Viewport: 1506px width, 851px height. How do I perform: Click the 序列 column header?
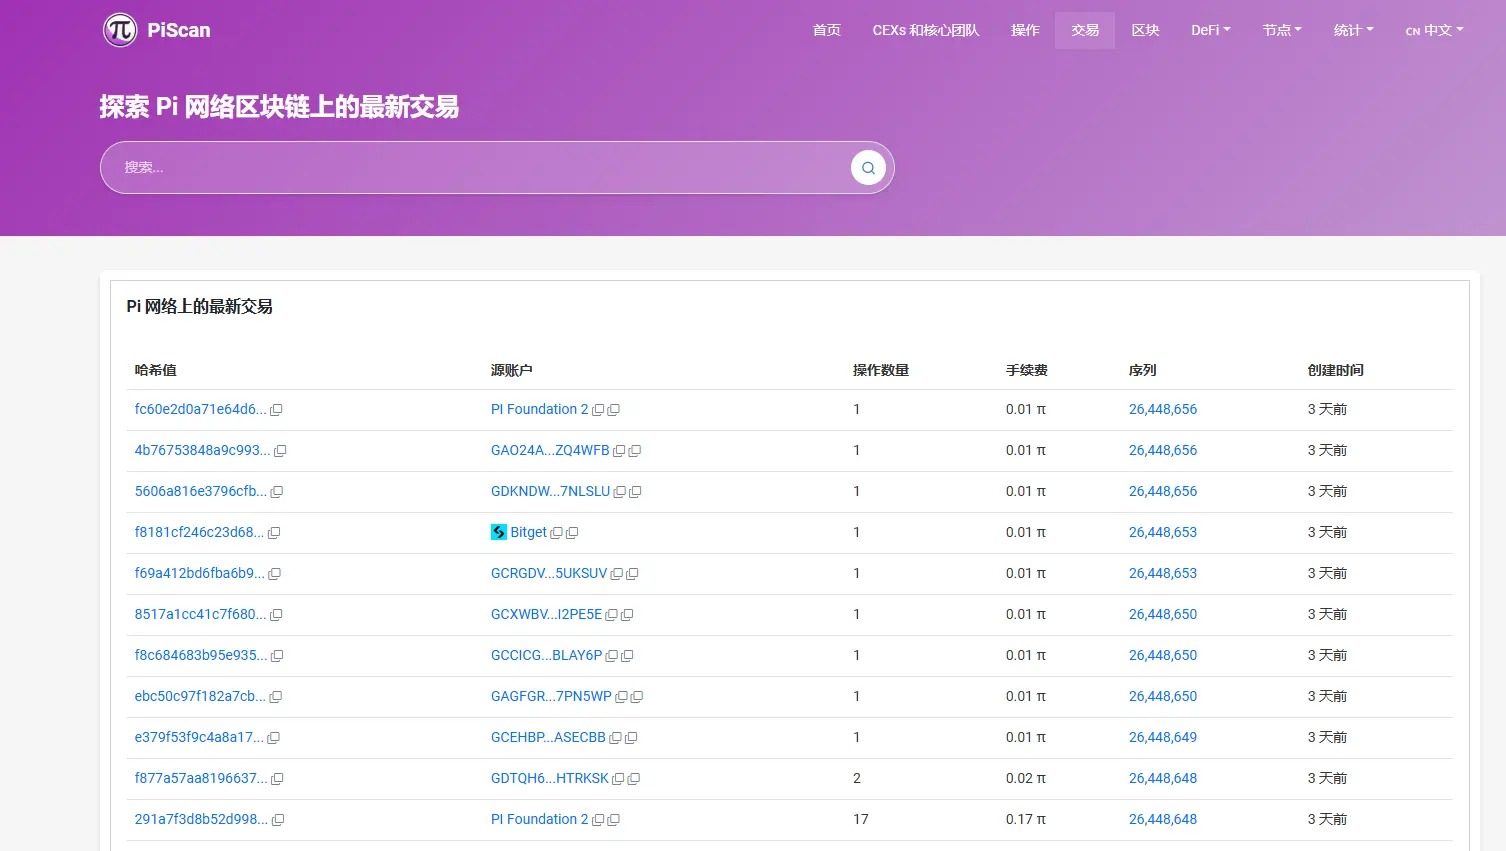pyautogui.click(x=1143, y=370)
